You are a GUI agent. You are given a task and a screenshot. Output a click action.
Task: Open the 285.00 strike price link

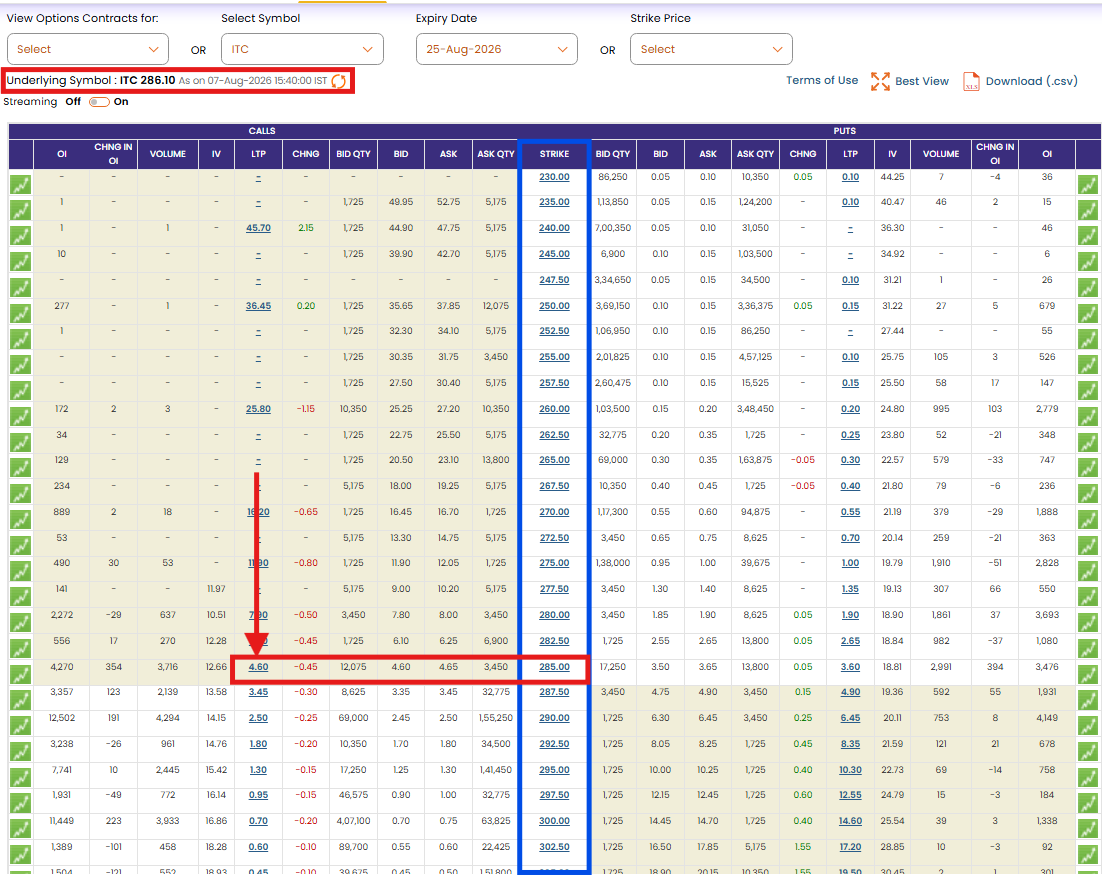tap(555, 667)
